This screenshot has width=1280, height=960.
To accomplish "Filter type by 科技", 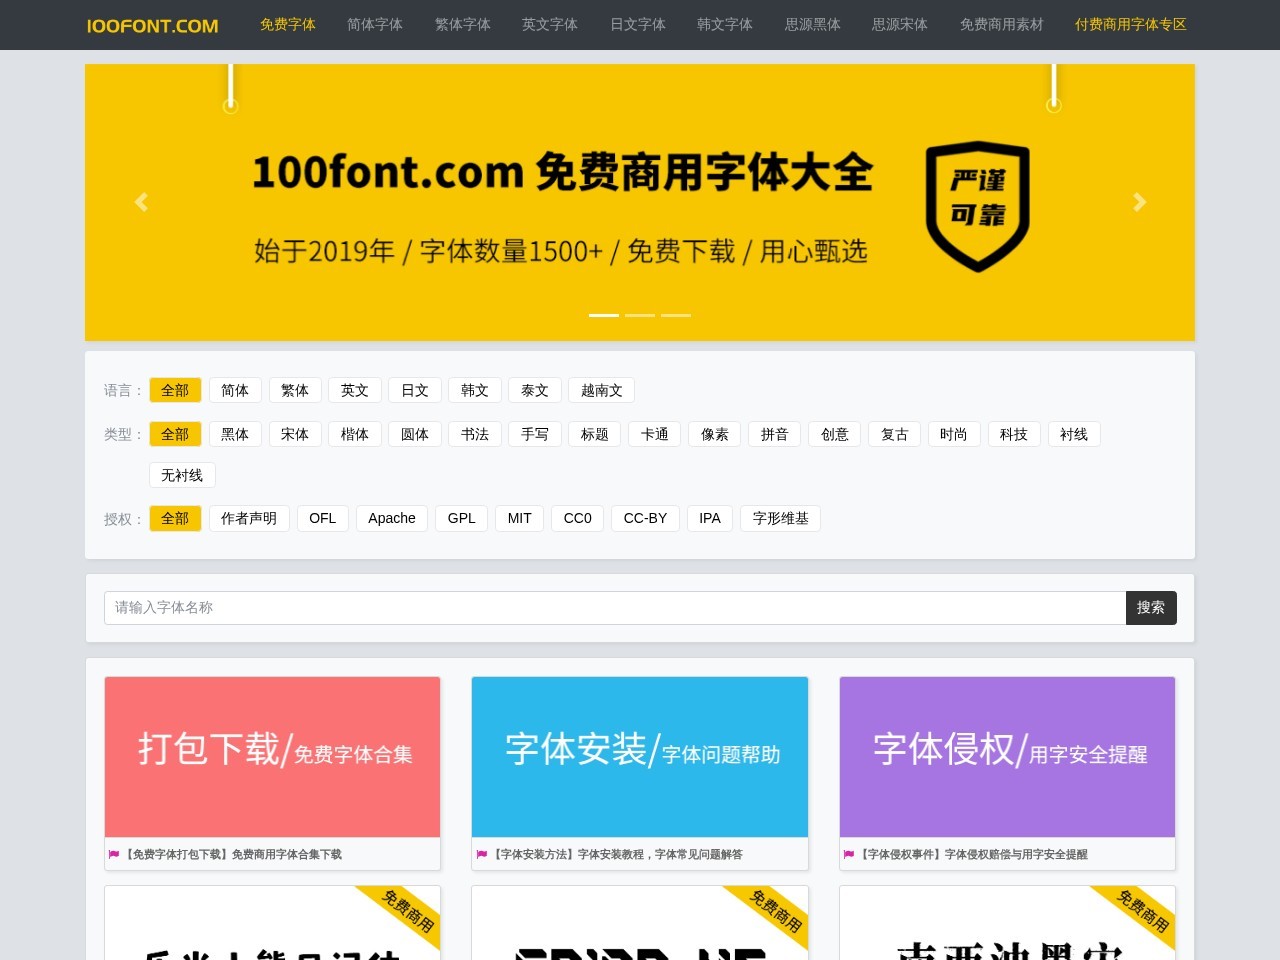I will tap(1014, 434).
